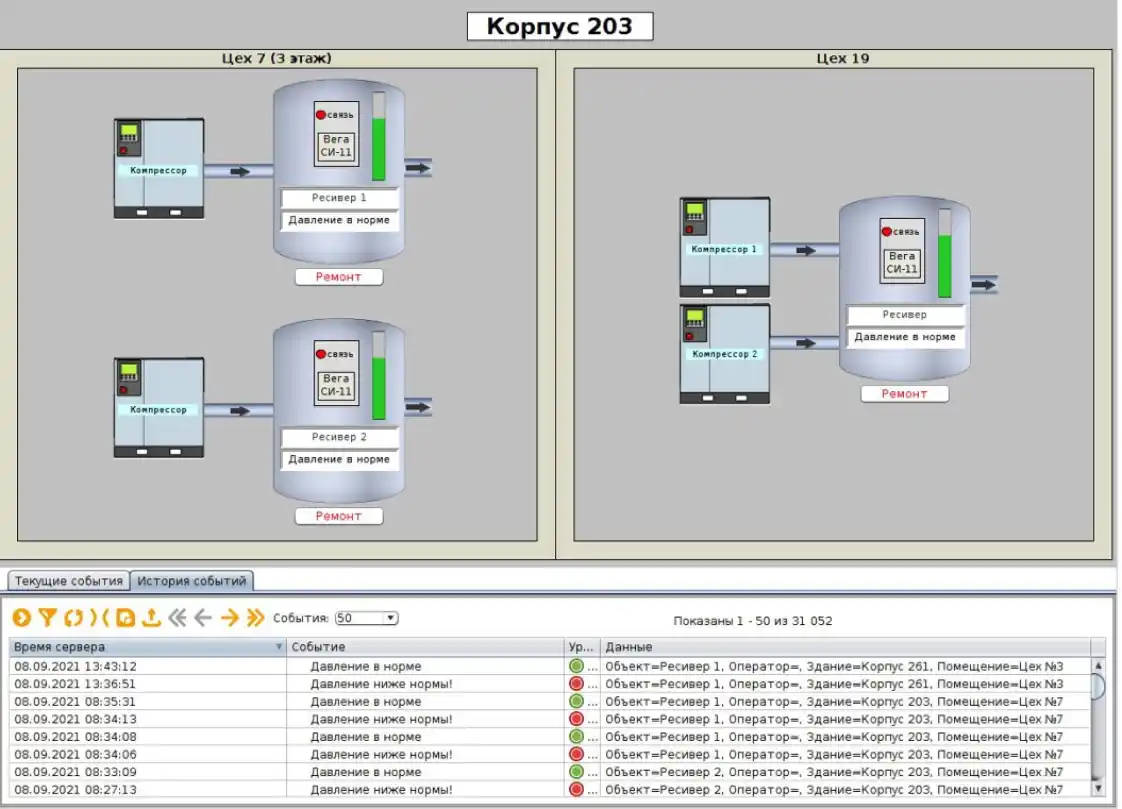Select the История событий tab
Image resolution: width=1122 pixels, height=809 pixels.
(x=191, y=581)
